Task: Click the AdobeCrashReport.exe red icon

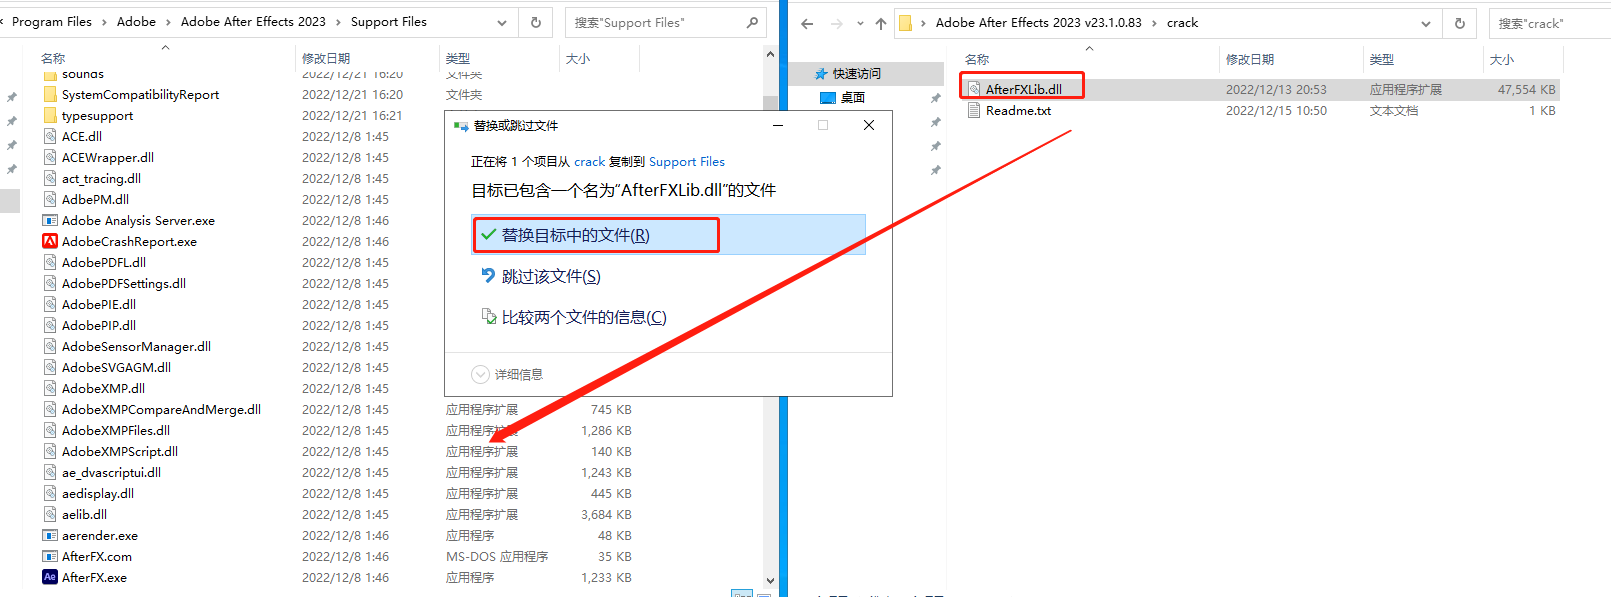Action: 50,241
